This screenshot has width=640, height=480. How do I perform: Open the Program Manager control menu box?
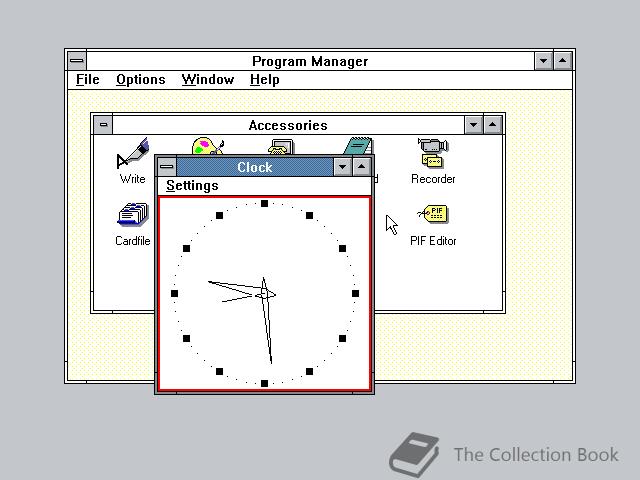(x=77, y=61)
